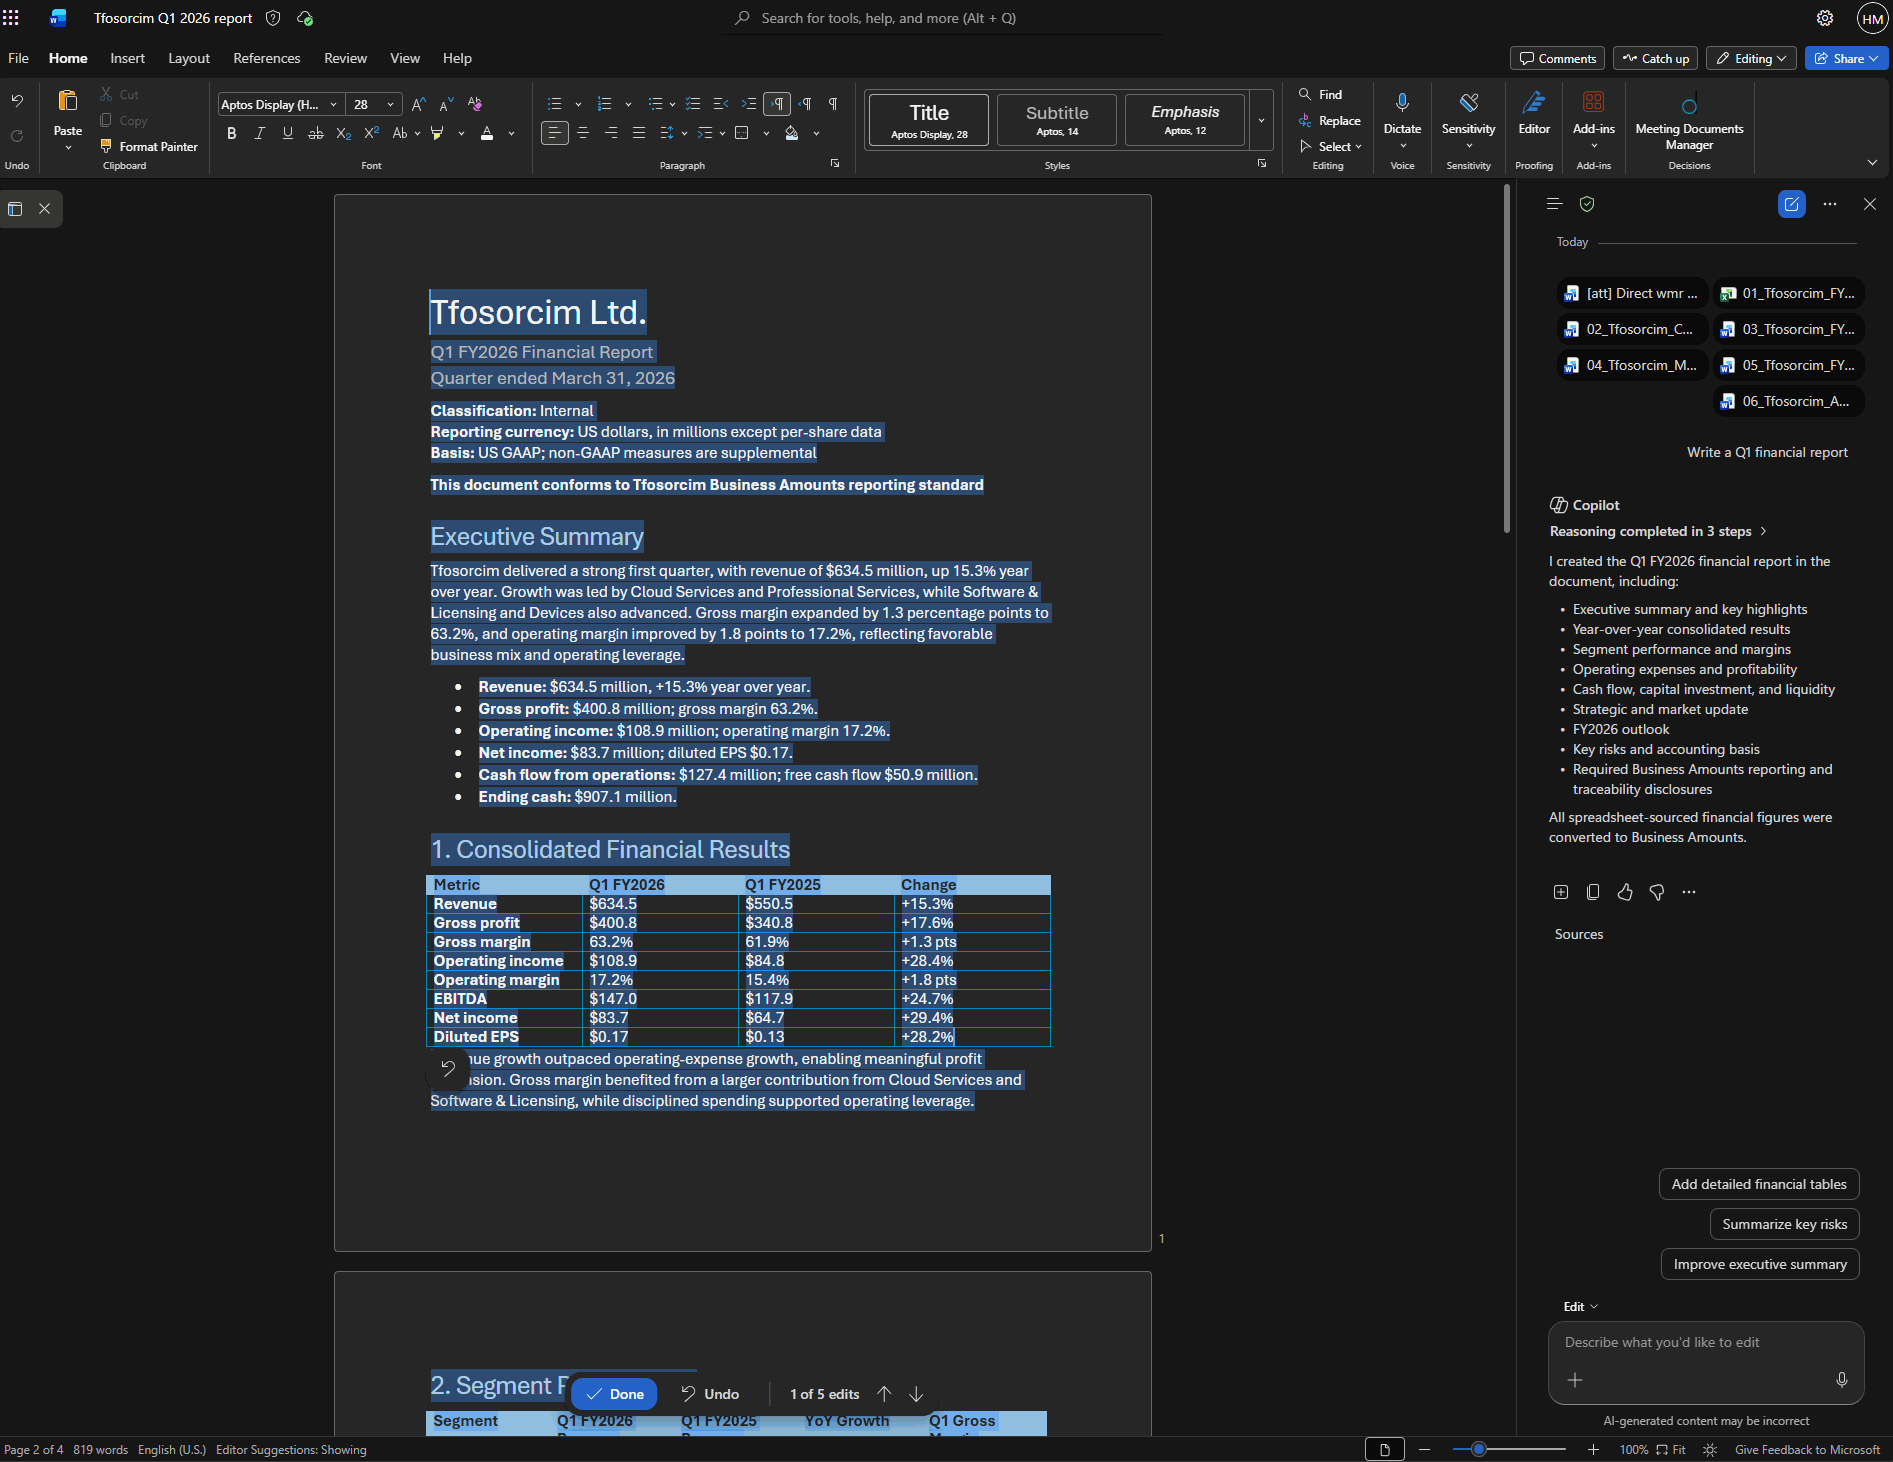Toggle justify alignment

[x=639, y=133]
